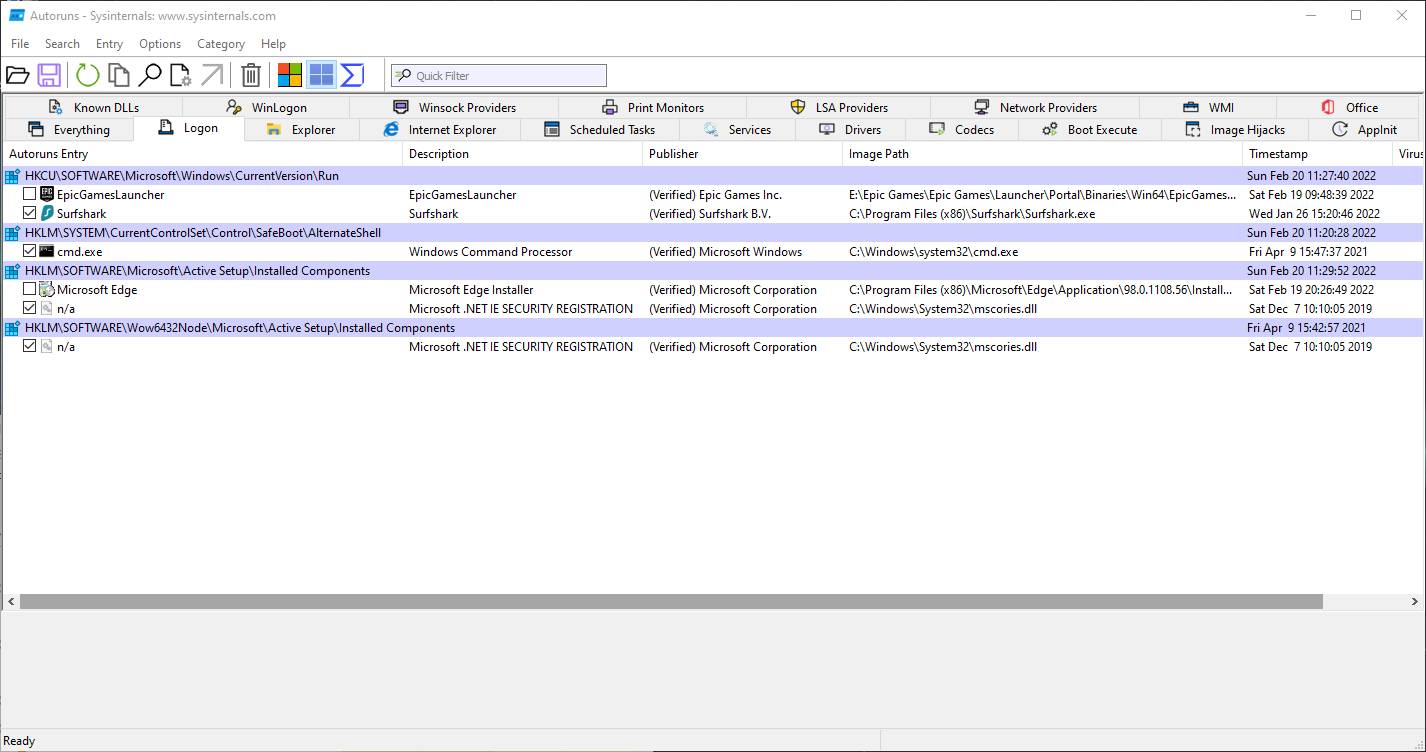Select the HKCU Run registry key row
This screenshot has height=752, width=1426.
712,176
